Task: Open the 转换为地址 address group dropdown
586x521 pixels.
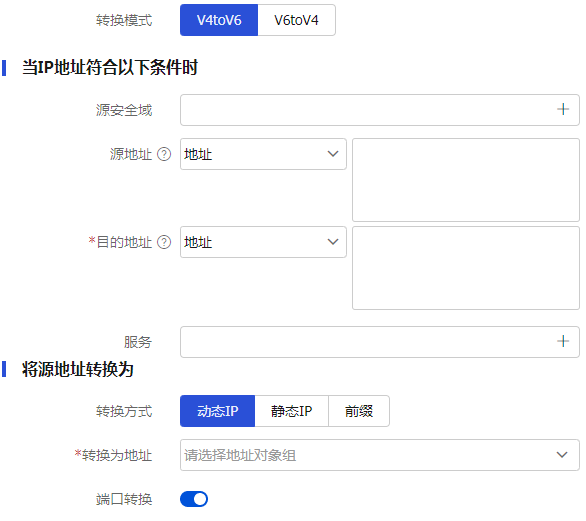Action: click(380, 455)
